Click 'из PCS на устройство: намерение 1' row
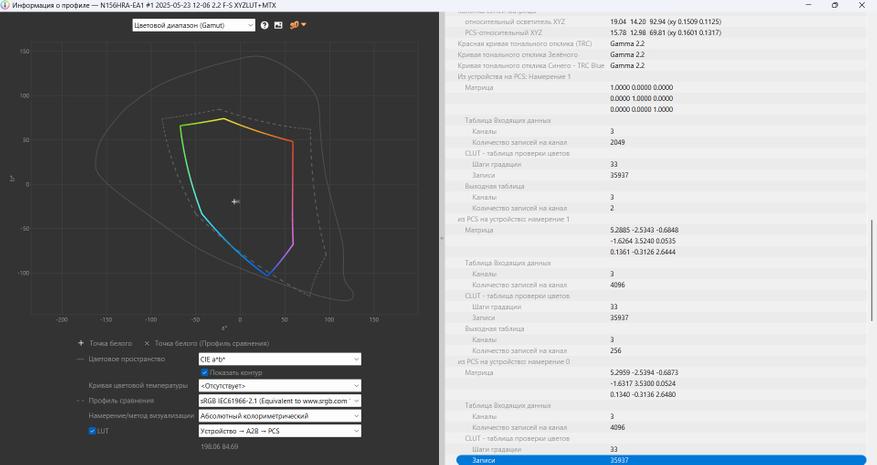The width and height of the screenshot is (877, 465). pos(661,219)
